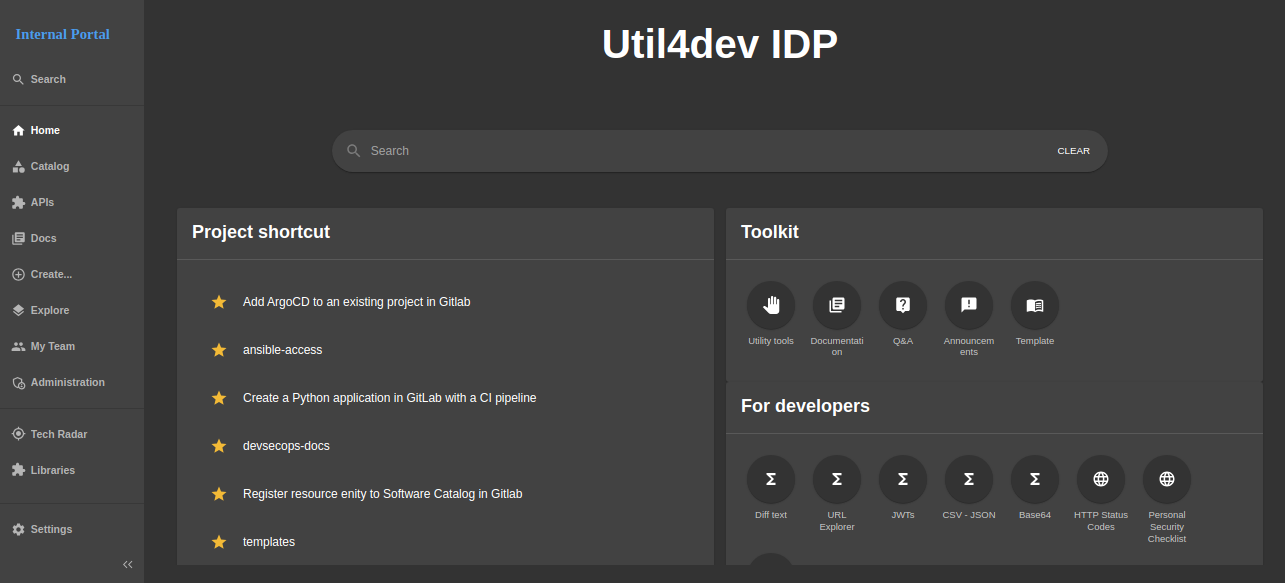Click the main Search input field

pos(700,151)
